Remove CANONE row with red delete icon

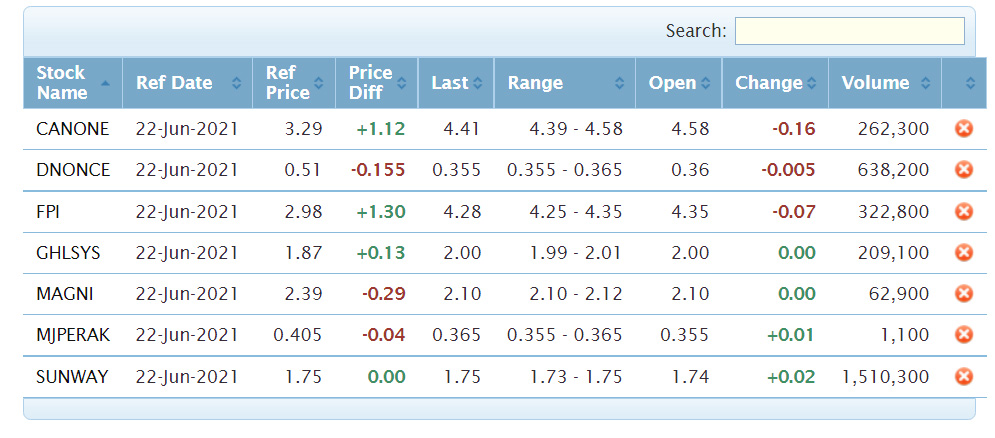(x=963, y=129)
